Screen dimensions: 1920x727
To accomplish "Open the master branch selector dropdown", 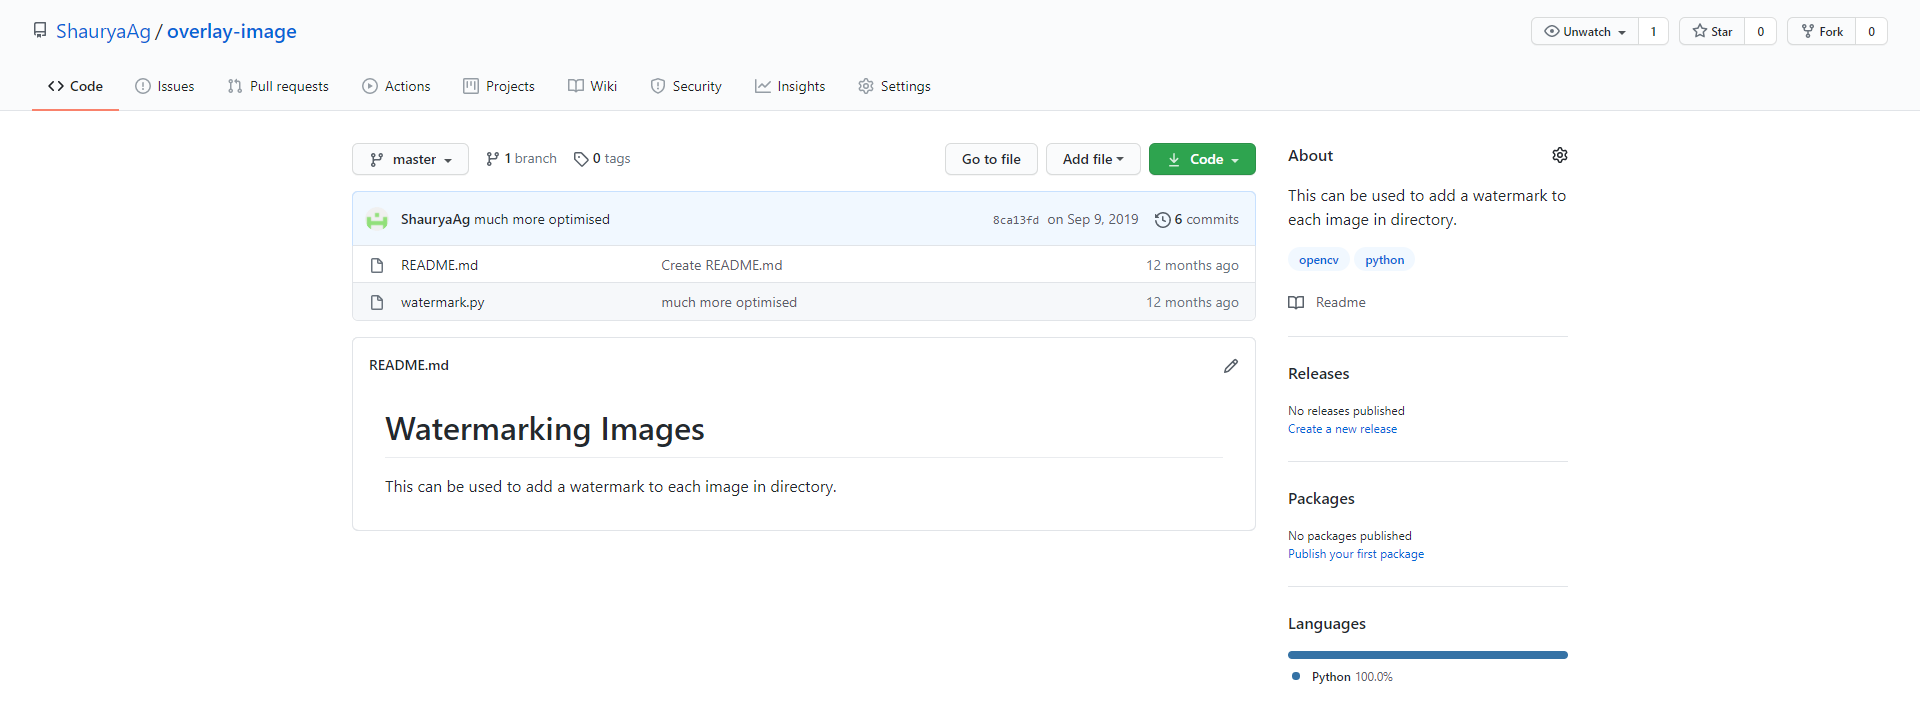I will point(410,159).
